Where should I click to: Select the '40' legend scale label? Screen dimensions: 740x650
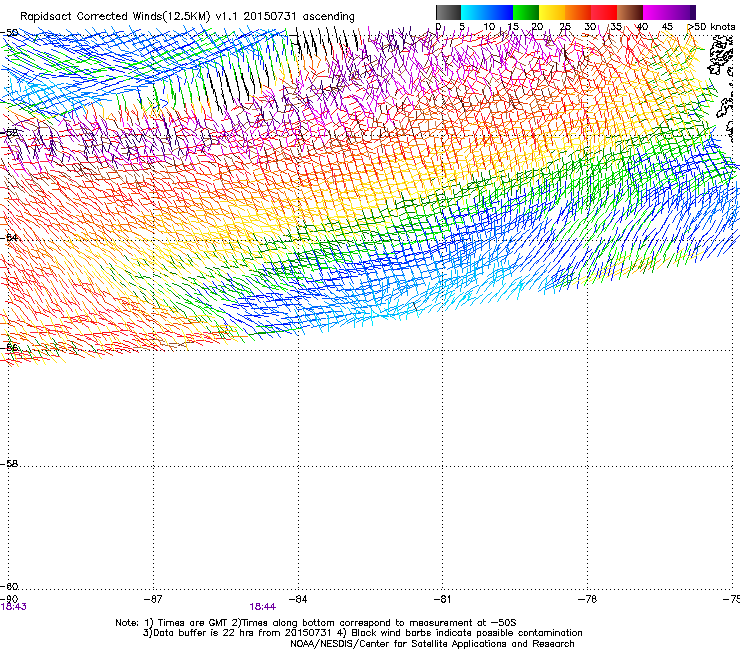pyautogui.click(x=642, y=27)
